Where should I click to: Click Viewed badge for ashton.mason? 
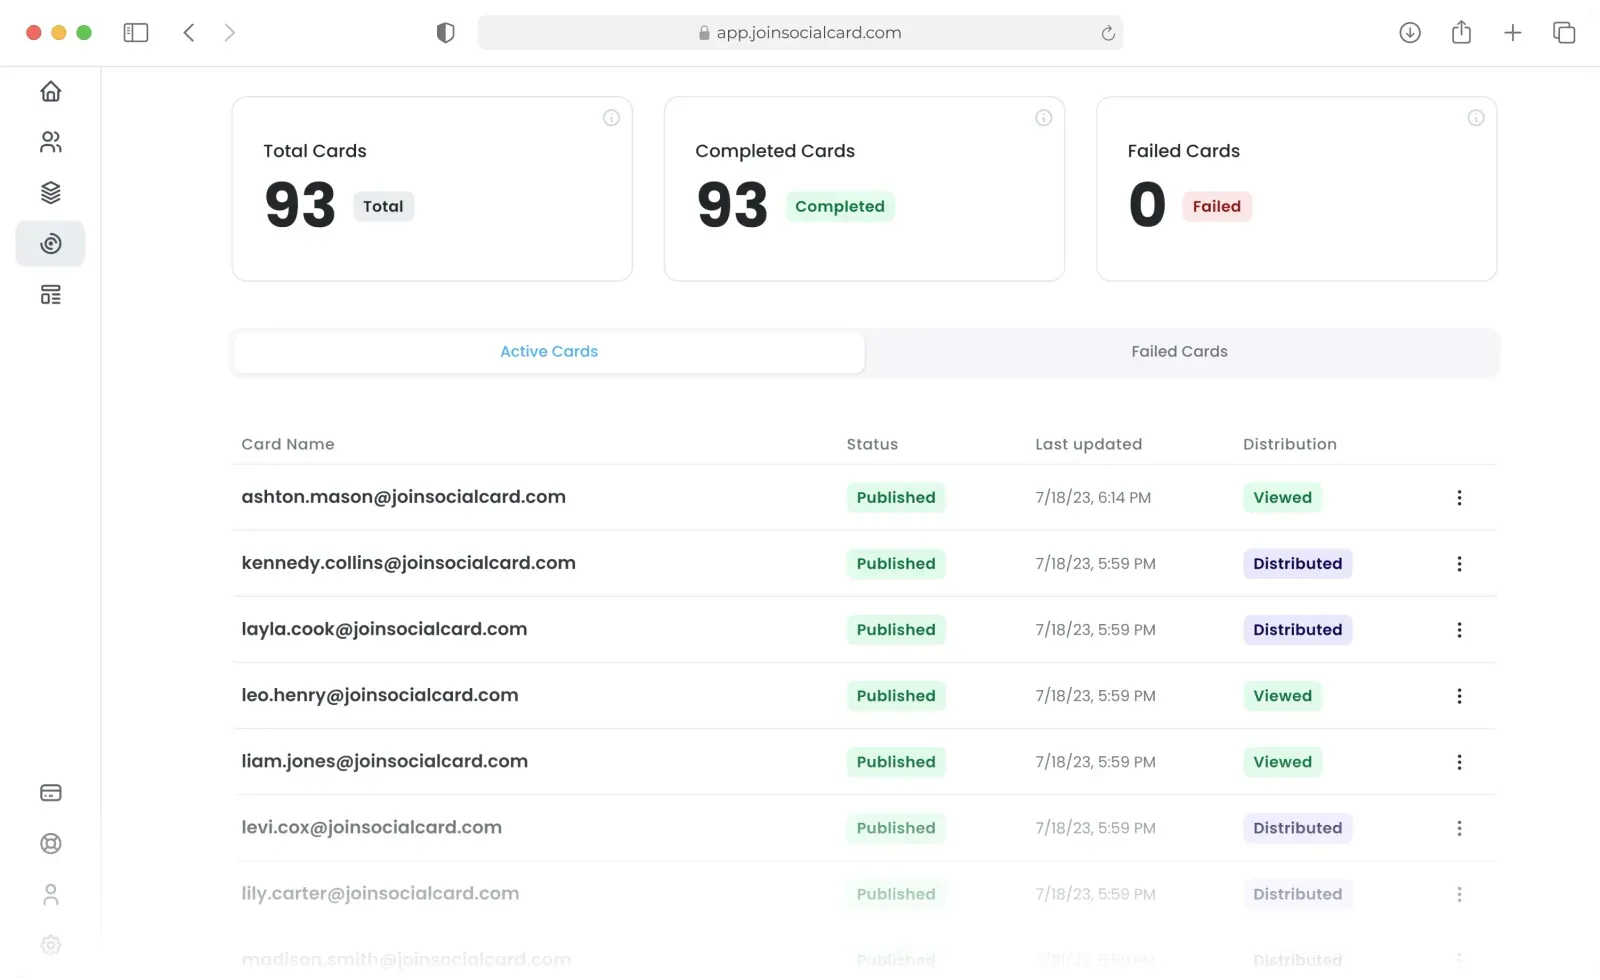[1282, 498]
